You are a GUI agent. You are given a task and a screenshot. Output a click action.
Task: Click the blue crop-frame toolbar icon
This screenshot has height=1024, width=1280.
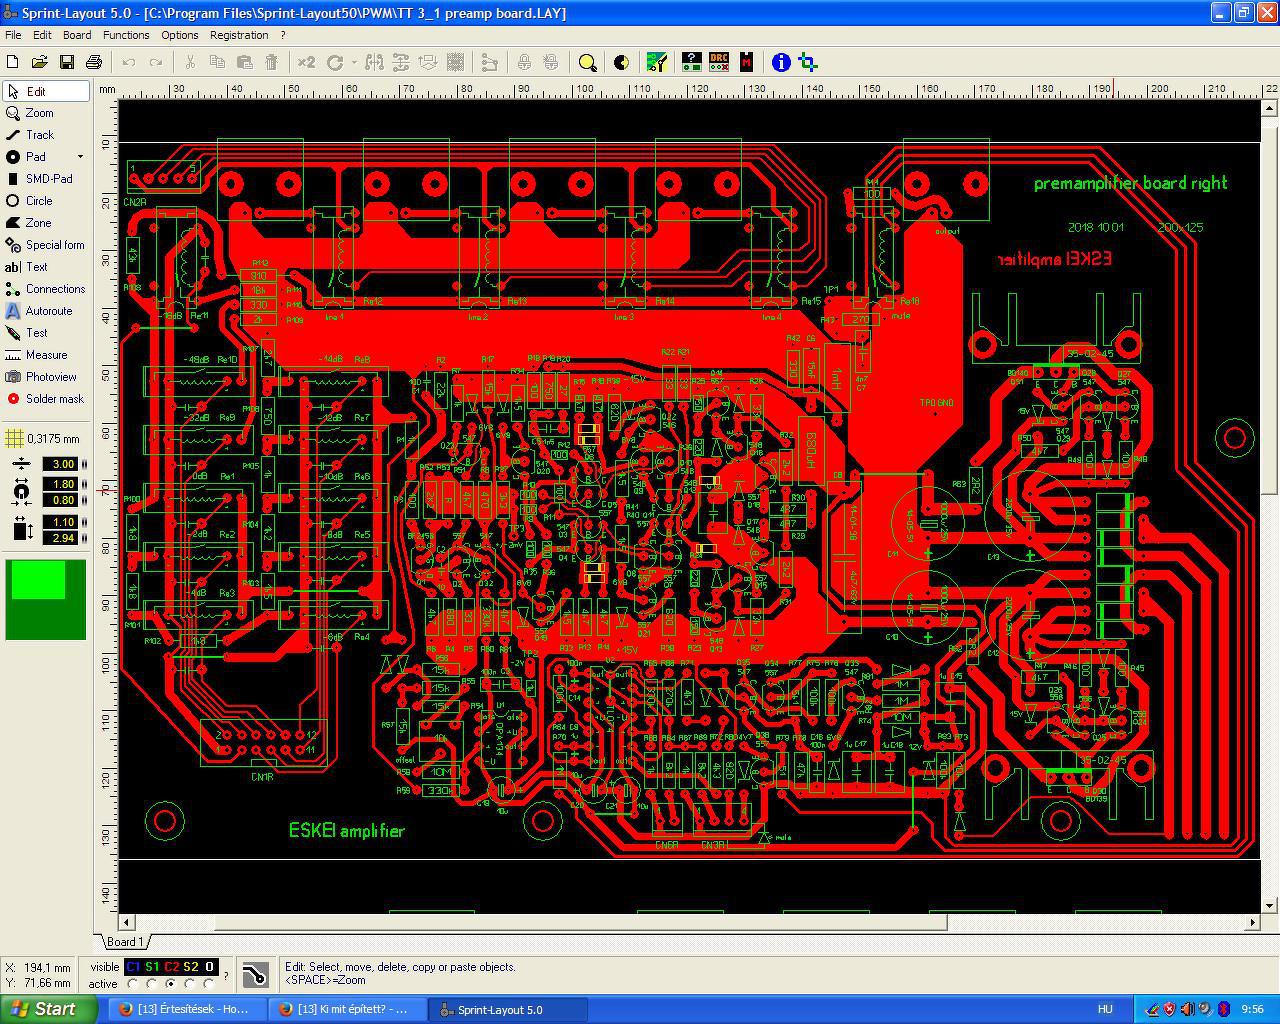808,62
